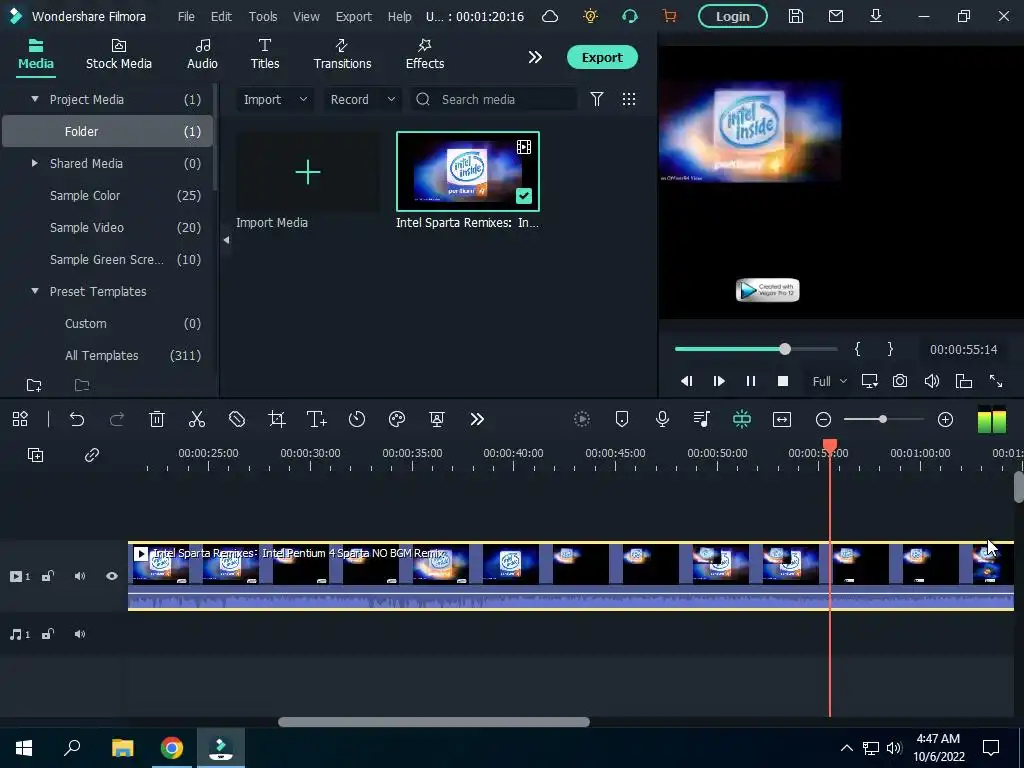
Task: Open preview display settings monitor icon
Action: coord(869,381)
